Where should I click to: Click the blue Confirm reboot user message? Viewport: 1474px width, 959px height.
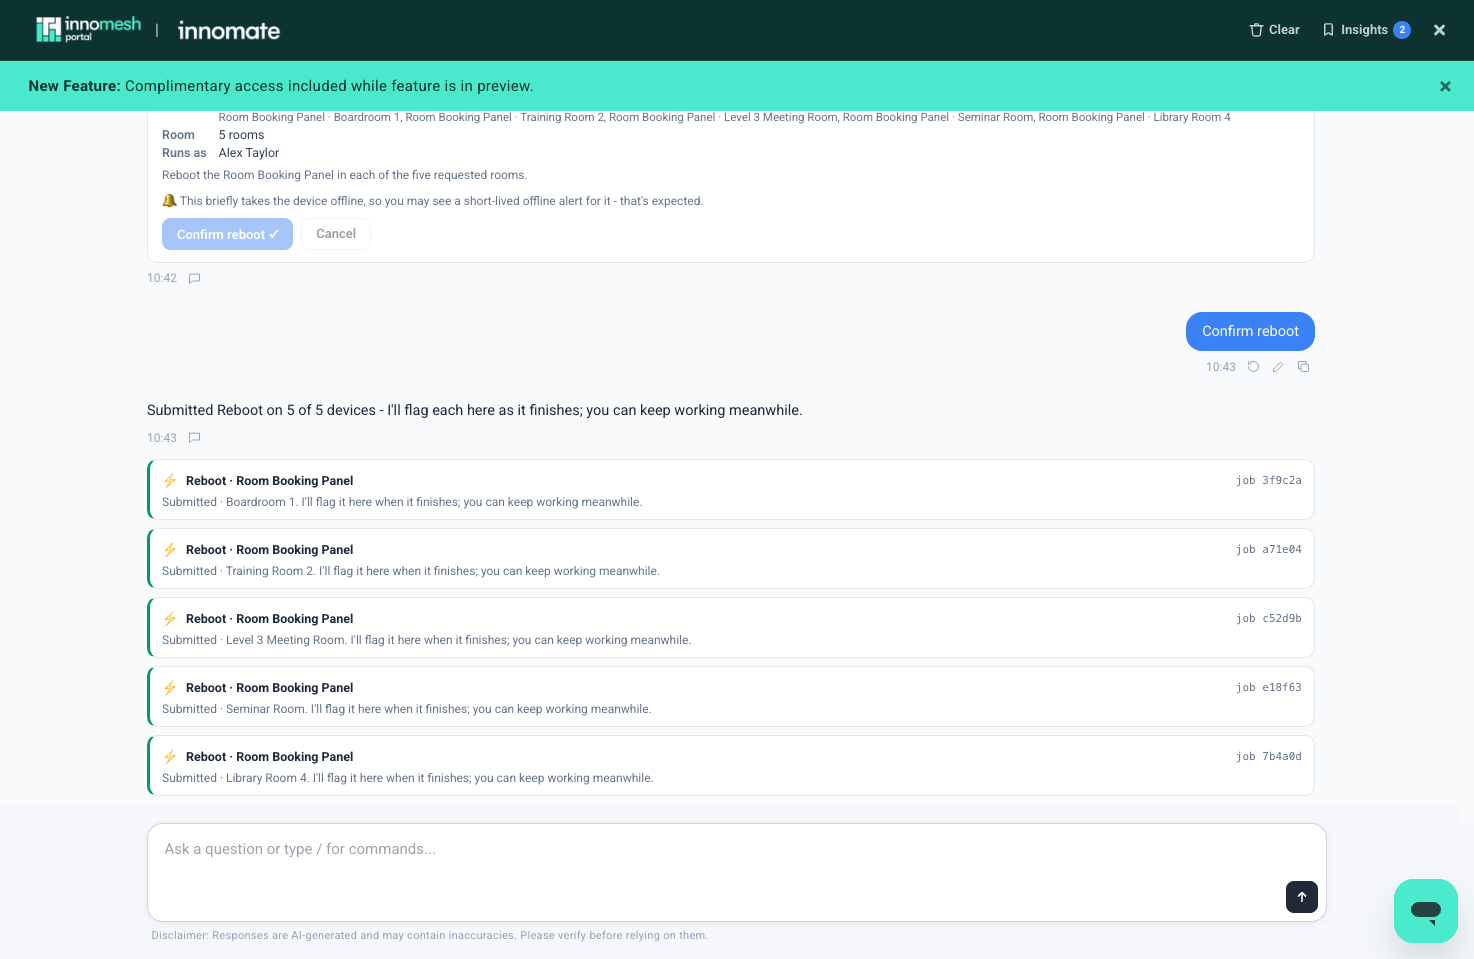click(1250, 332)
